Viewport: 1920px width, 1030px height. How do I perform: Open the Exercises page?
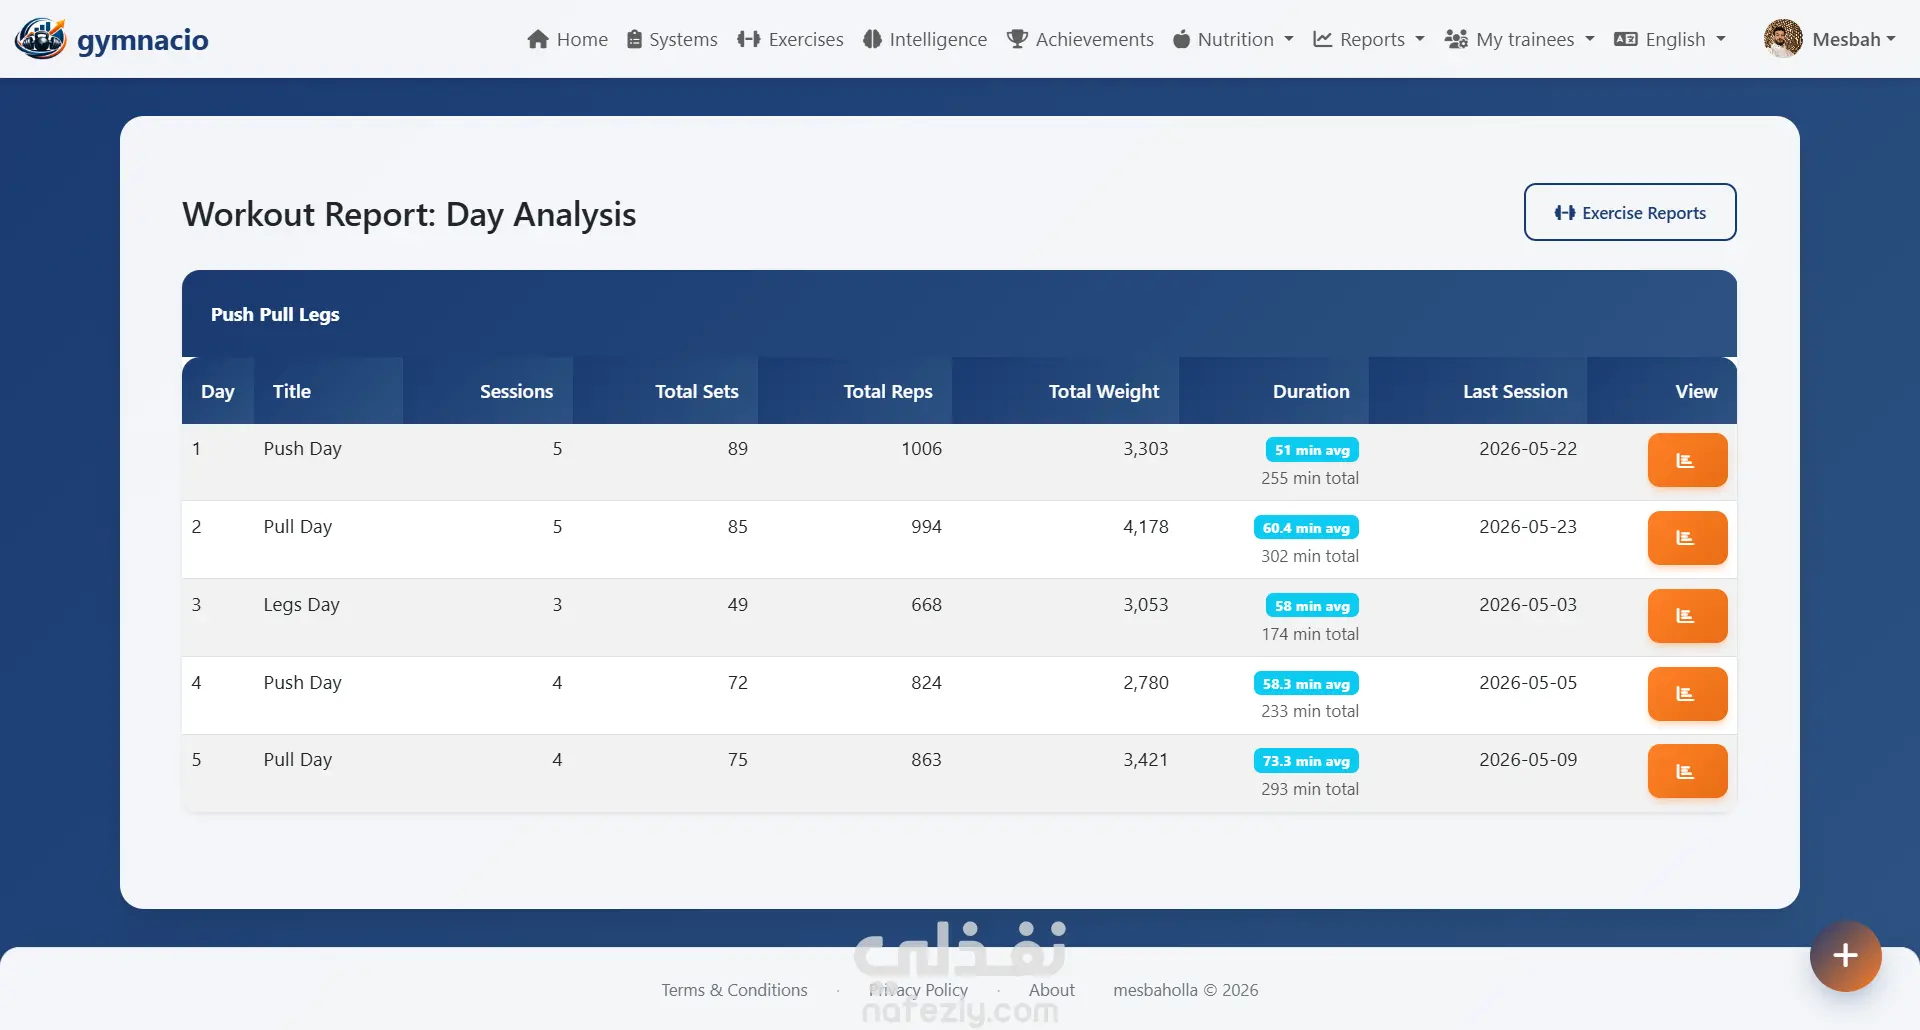coord(790,39)
